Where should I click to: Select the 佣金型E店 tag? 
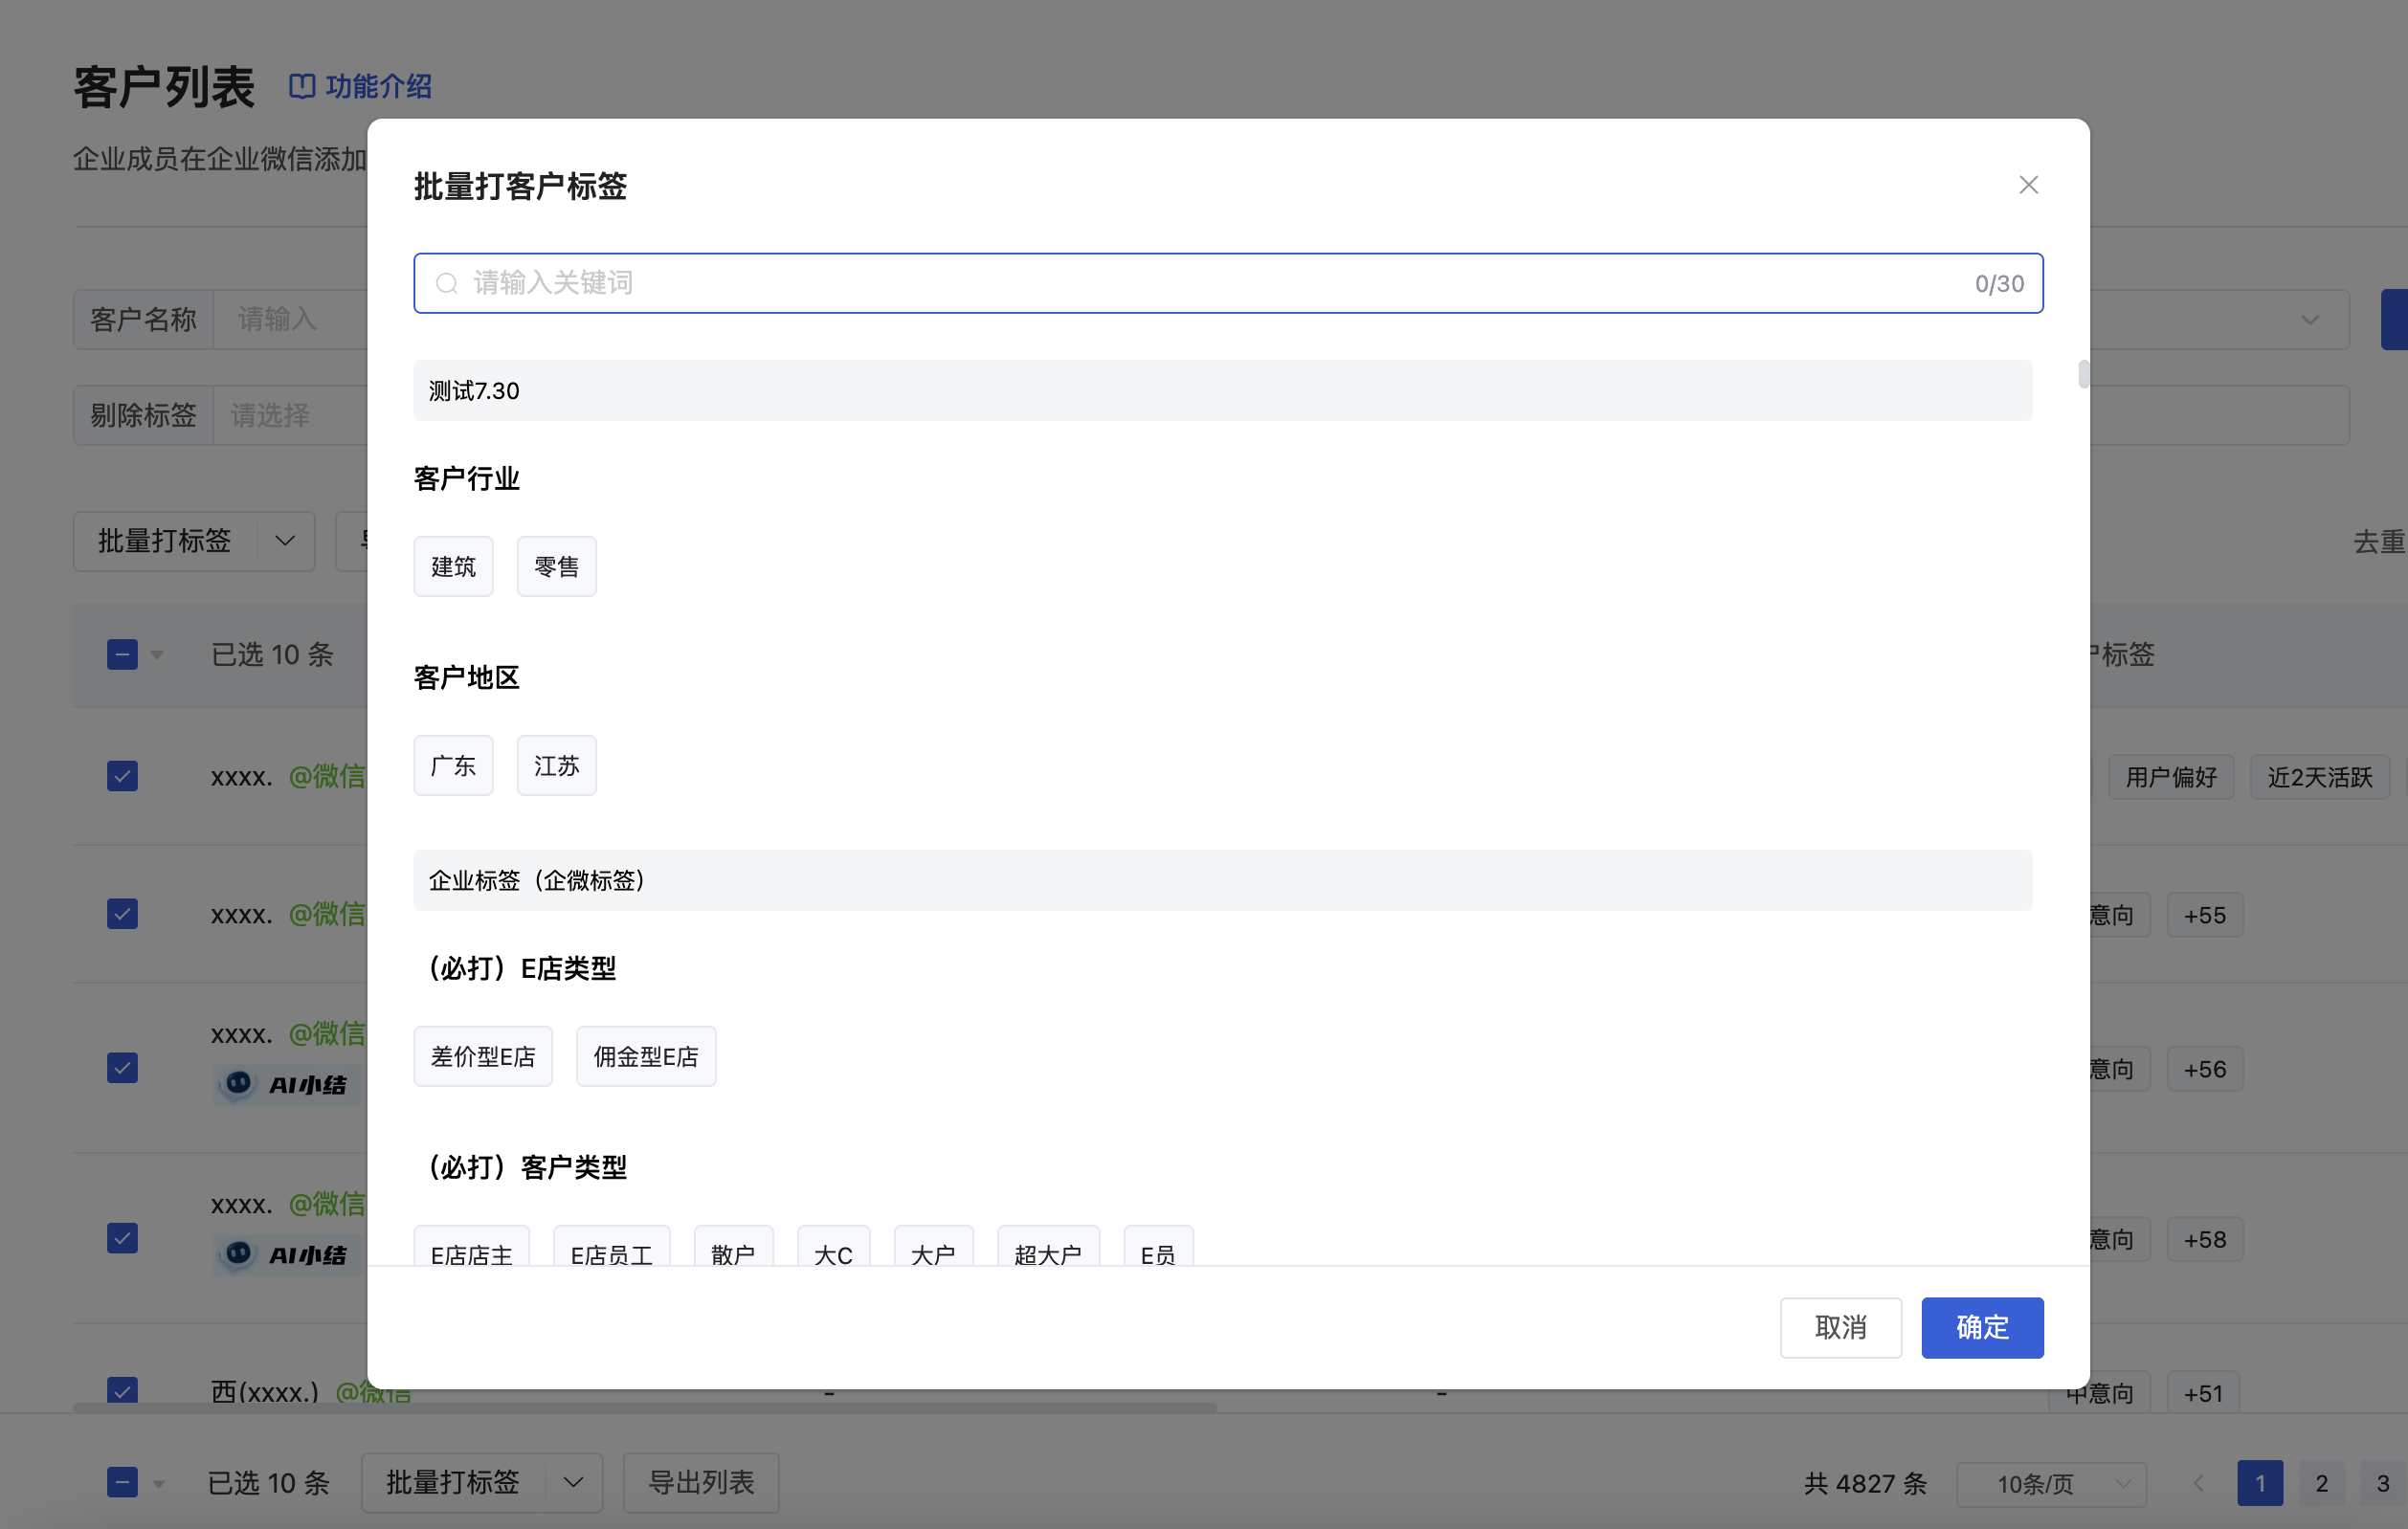tap(646, 1056)
